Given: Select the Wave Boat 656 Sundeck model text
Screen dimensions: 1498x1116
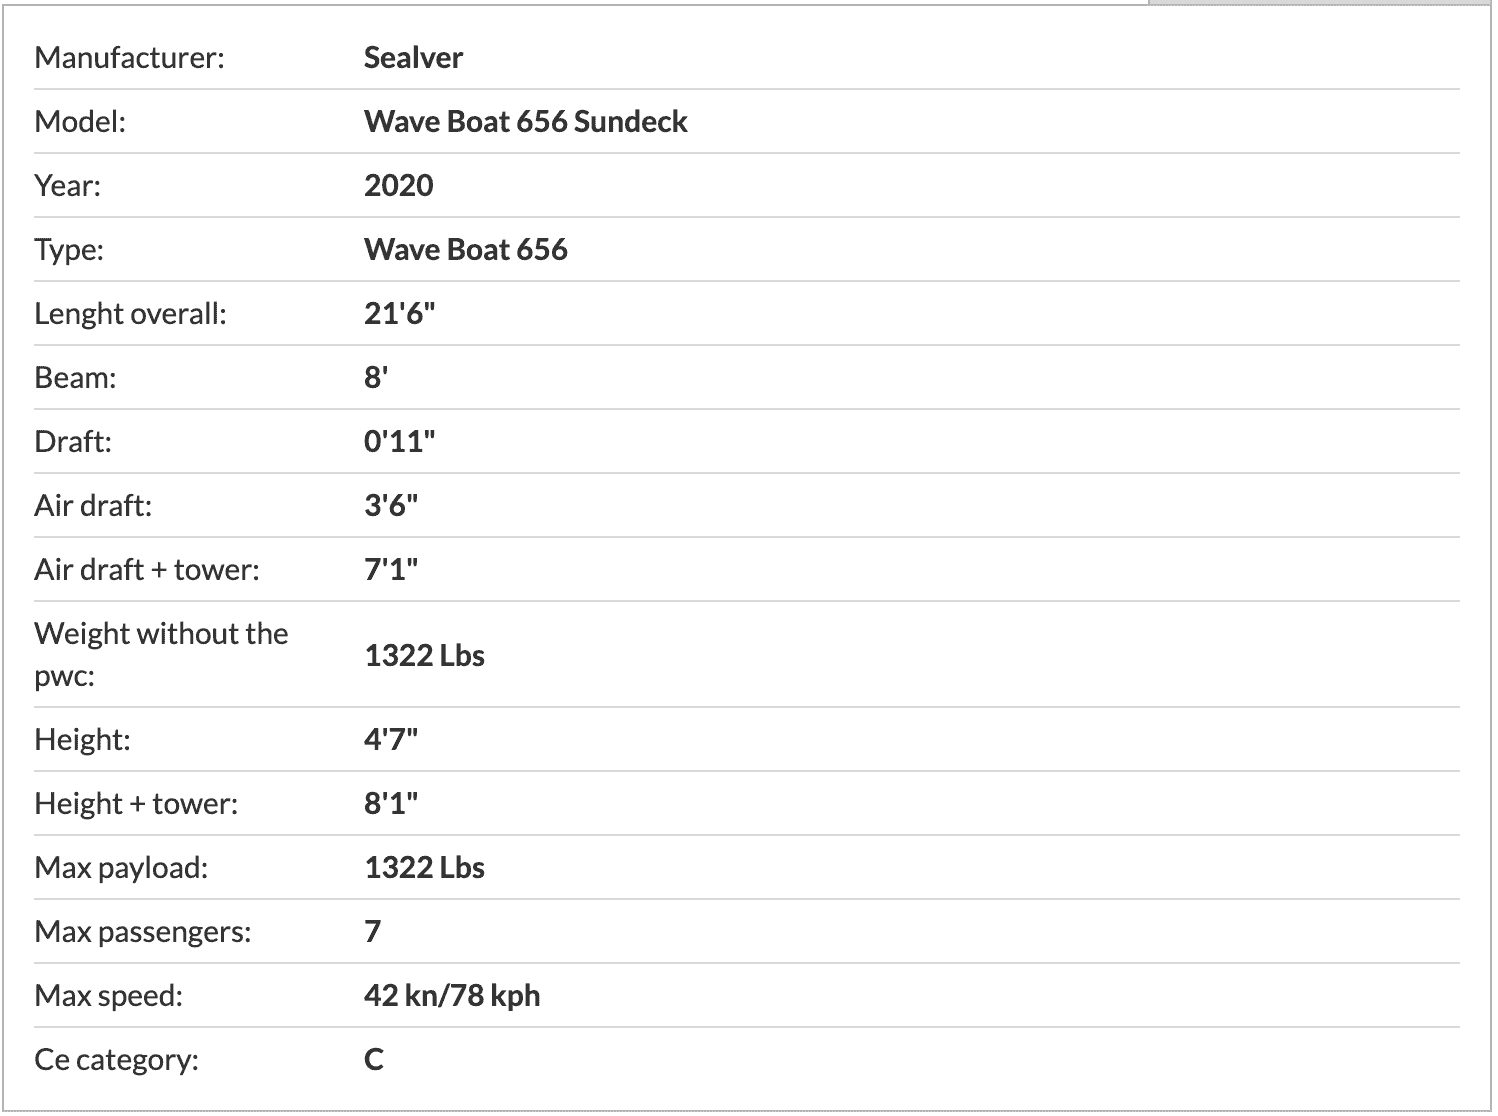Looking at the screenshot, I should click(x=525, y=121).
